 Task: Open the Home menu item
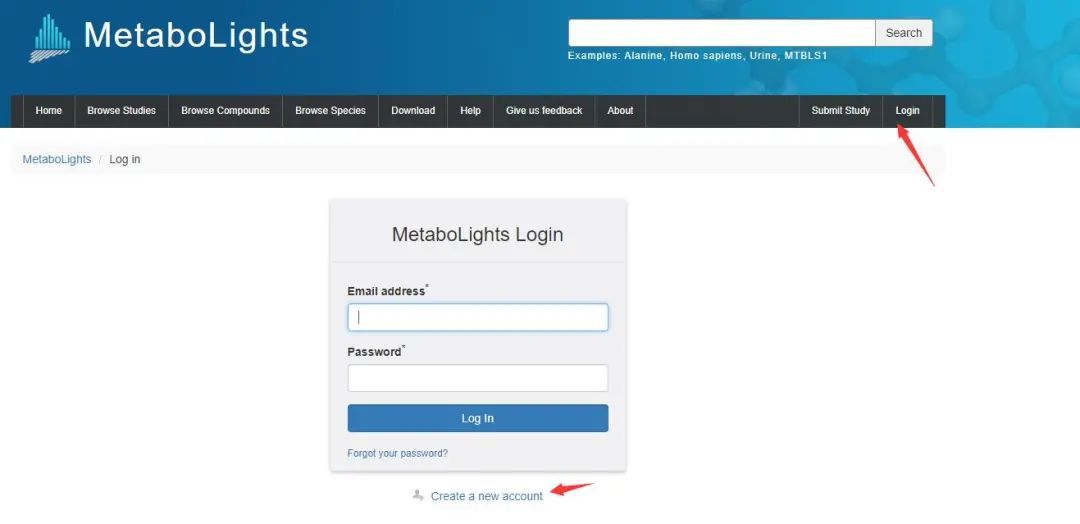point(48,111)
